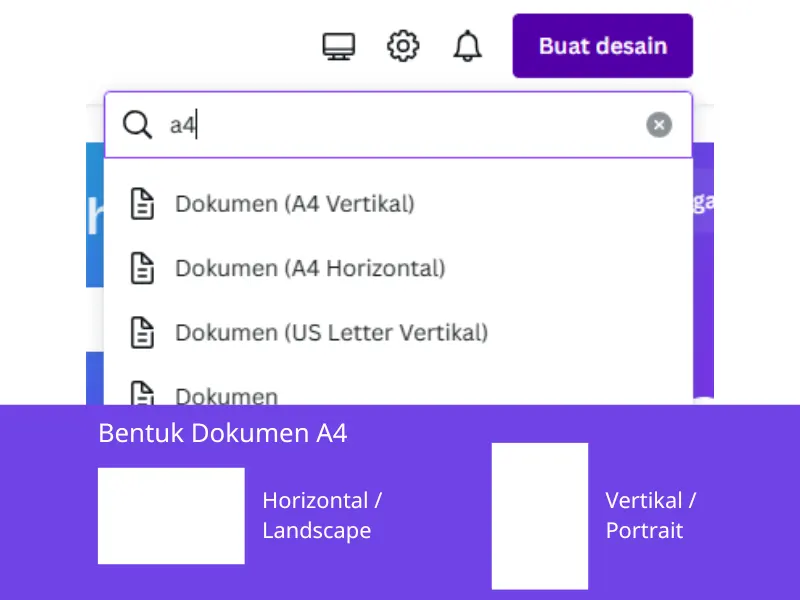Click the Vertikal / Portrait label
This screenshot has width=800, height=600.
click(651, 516)
